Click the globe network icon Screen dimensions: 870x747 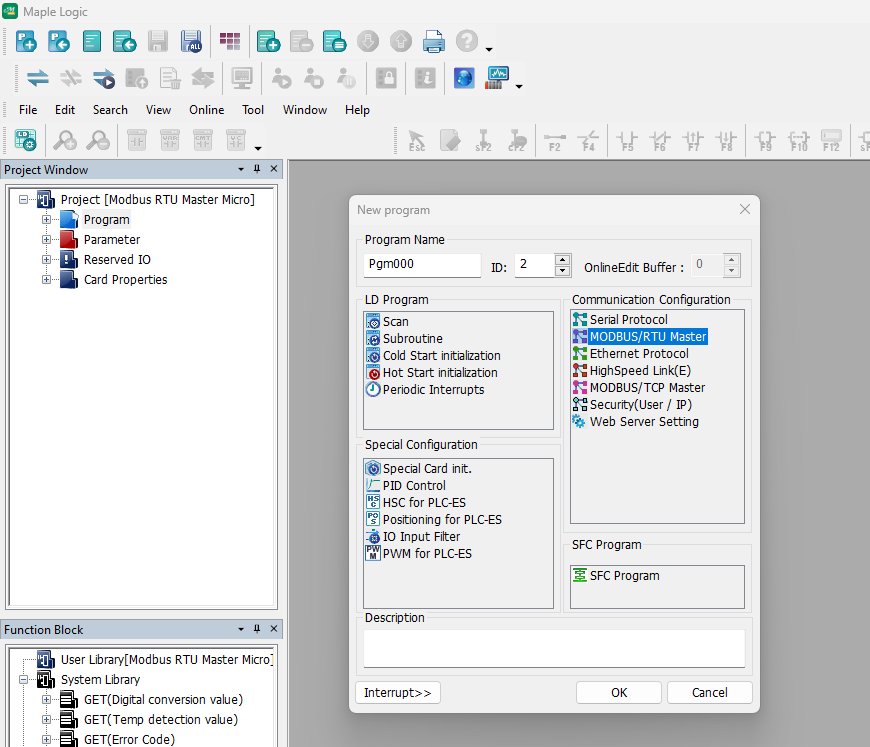click(464, 78)
